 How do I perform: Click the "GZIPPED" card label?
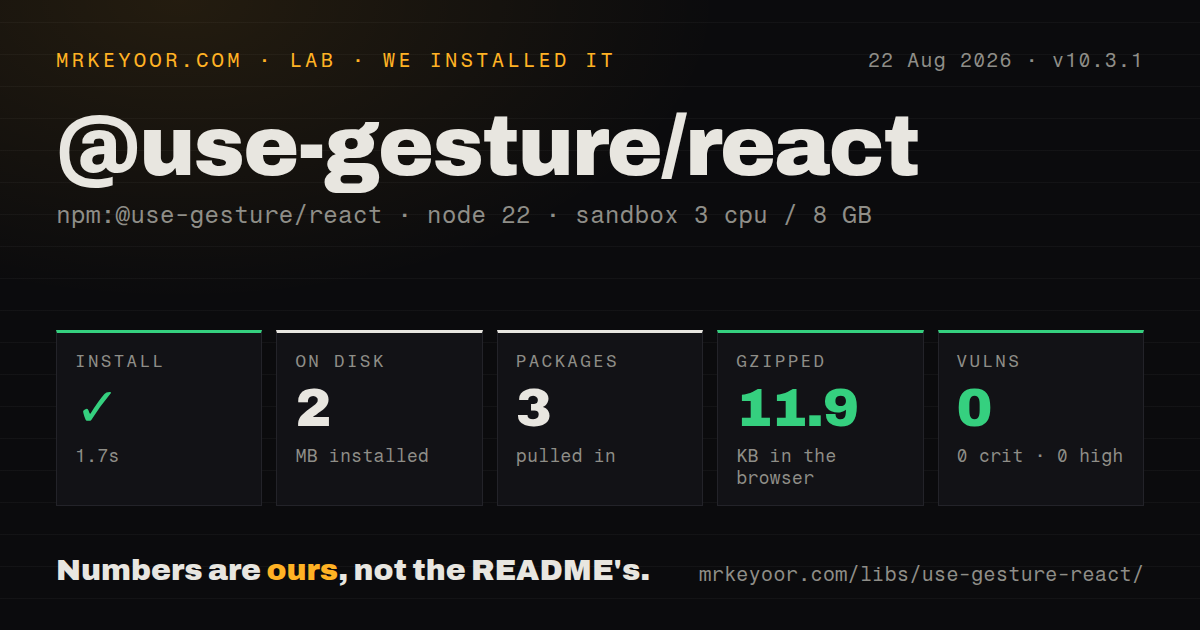click(x=781, y=362)
